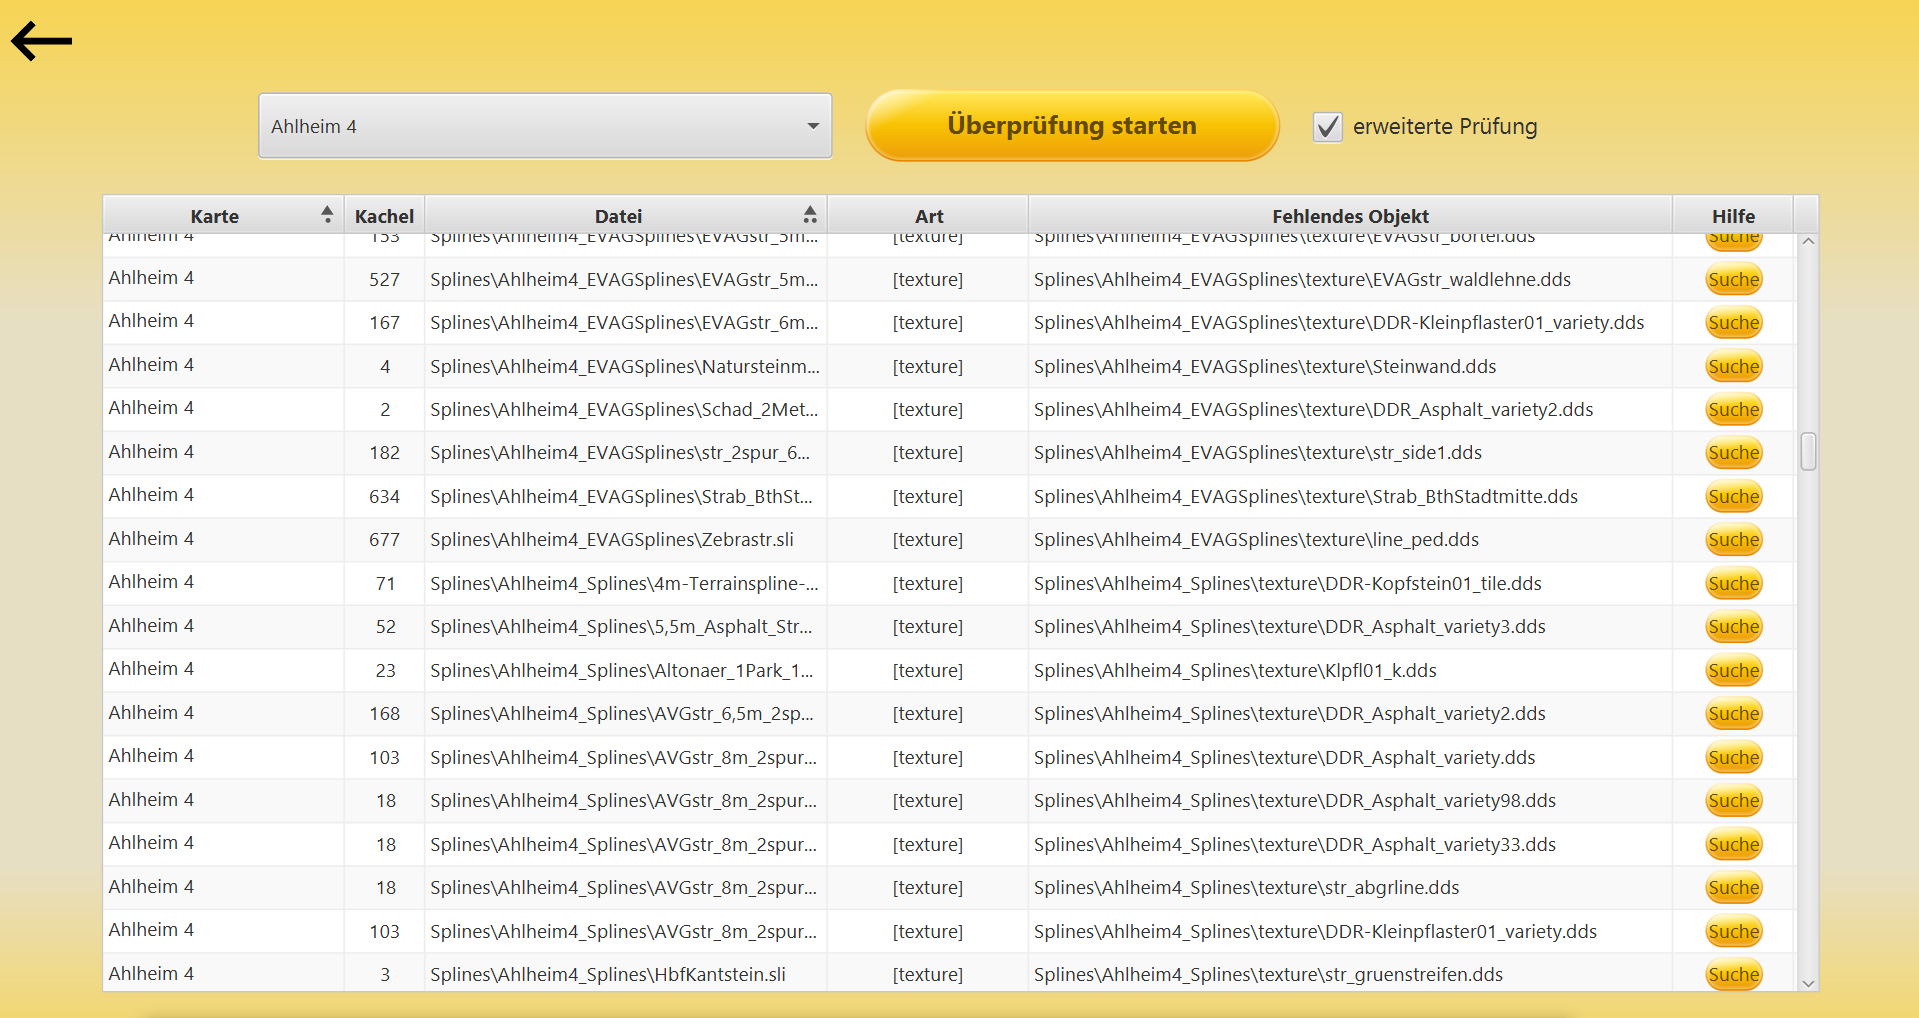This screenshot has width=1919, height=1018.
Task: Click the vertical scrollbar thumb
Action: (x=1808, y=451)
